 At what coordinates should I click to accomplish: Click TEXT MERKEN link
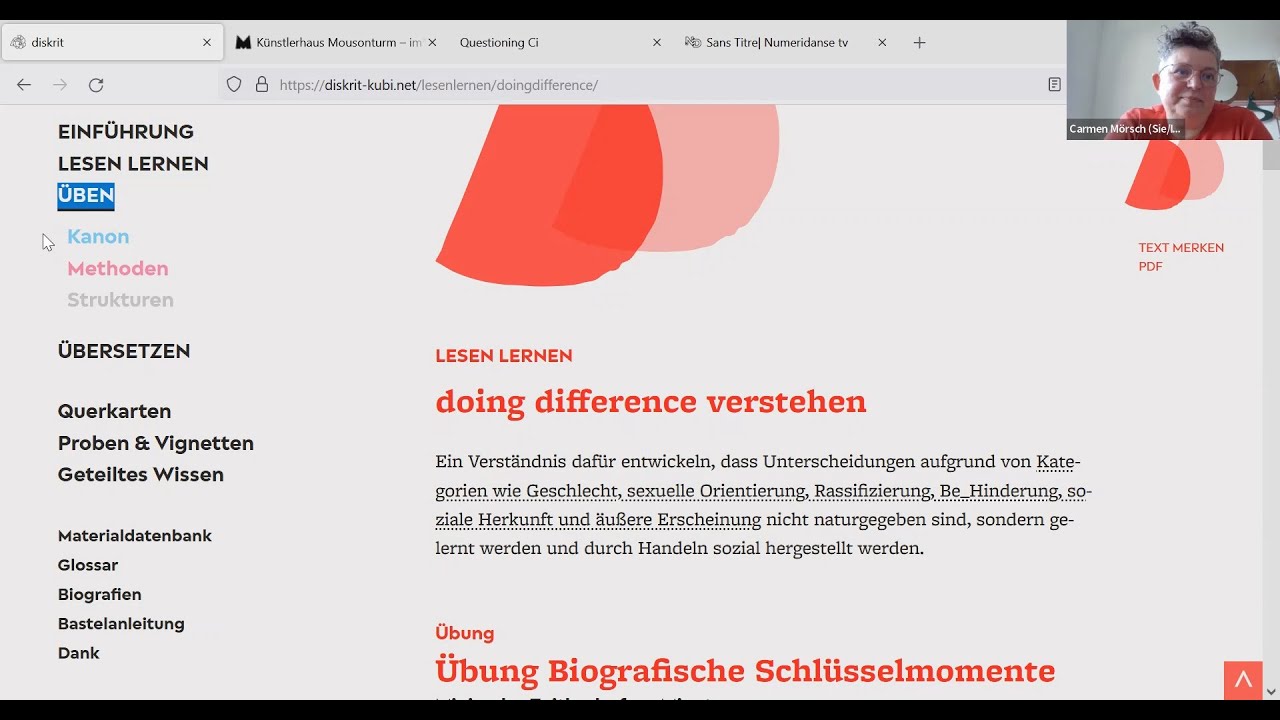point(1181,248)
